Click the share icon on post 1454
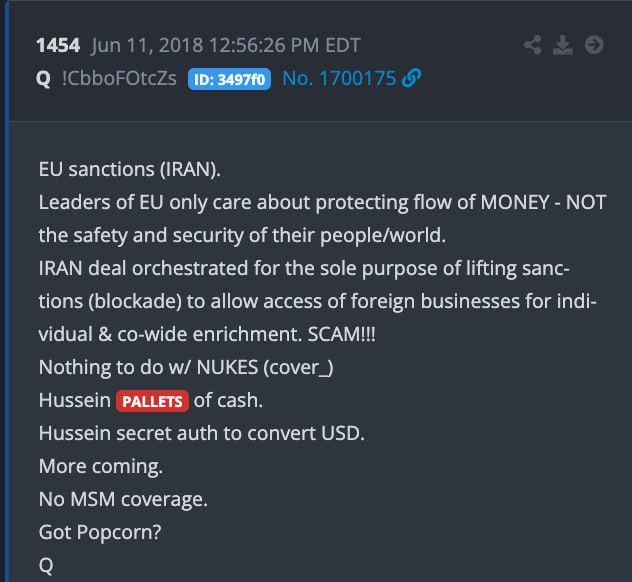Viewport: 632px width, 582px height. pos(532,45)
